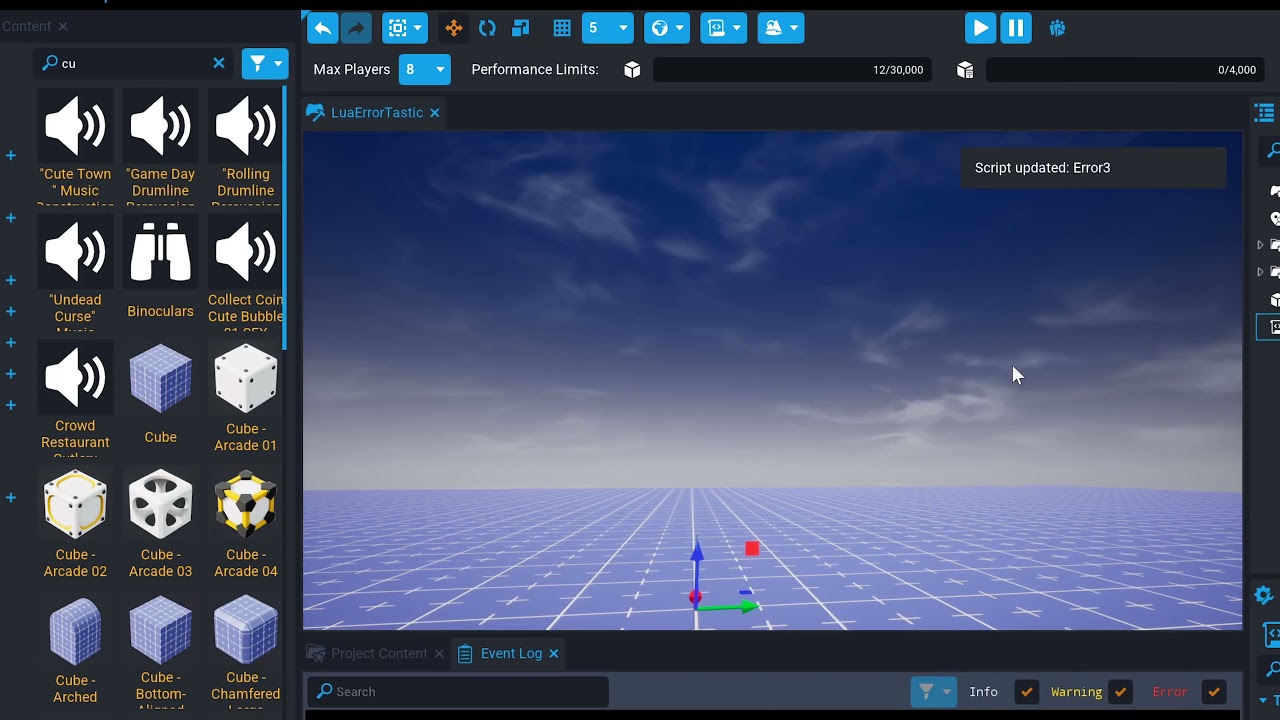Click the Max Players label
This screenshot has width=1280, height=720.
tap(352, 69)
